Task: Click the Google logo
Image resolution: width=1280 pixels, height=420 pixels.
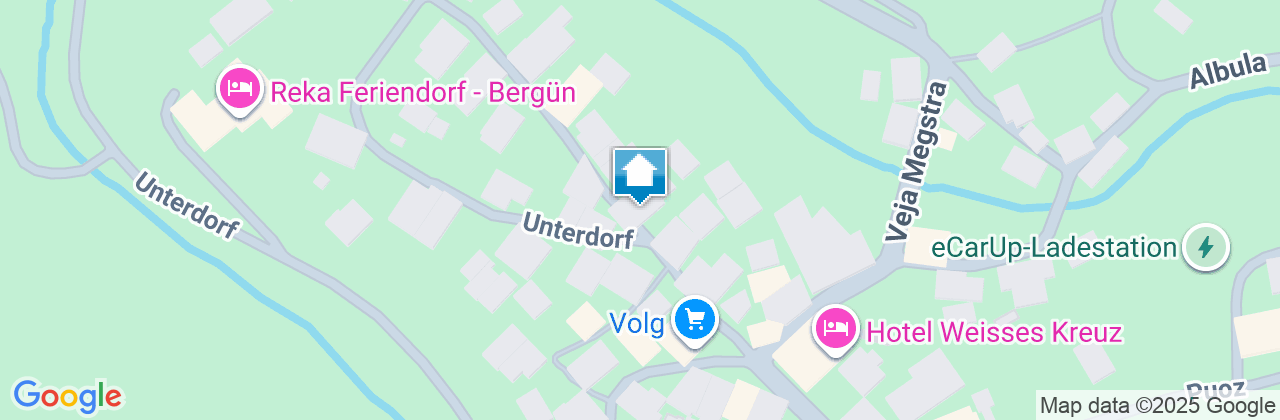Action: tap(67, 395)
